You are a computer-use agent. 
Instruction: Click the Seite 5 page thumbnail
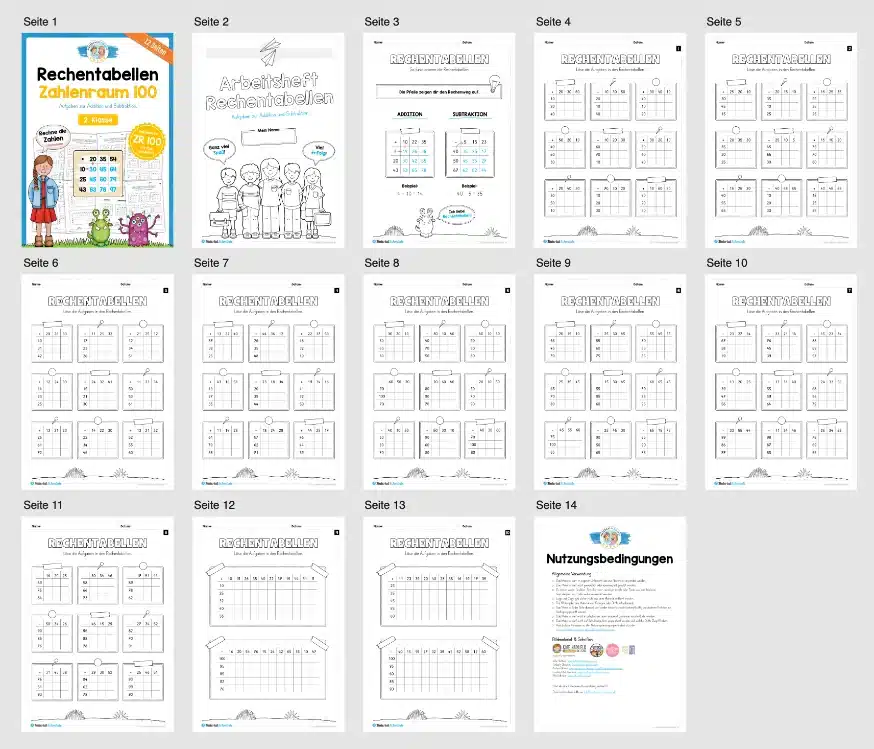(x=781, y=140)
